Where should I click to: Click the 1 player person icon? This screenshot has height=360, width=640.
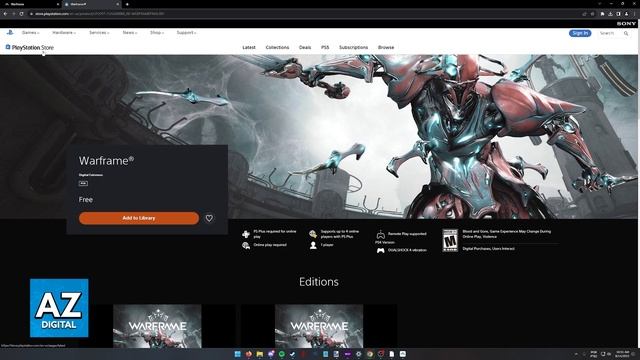tap(313, 245)
